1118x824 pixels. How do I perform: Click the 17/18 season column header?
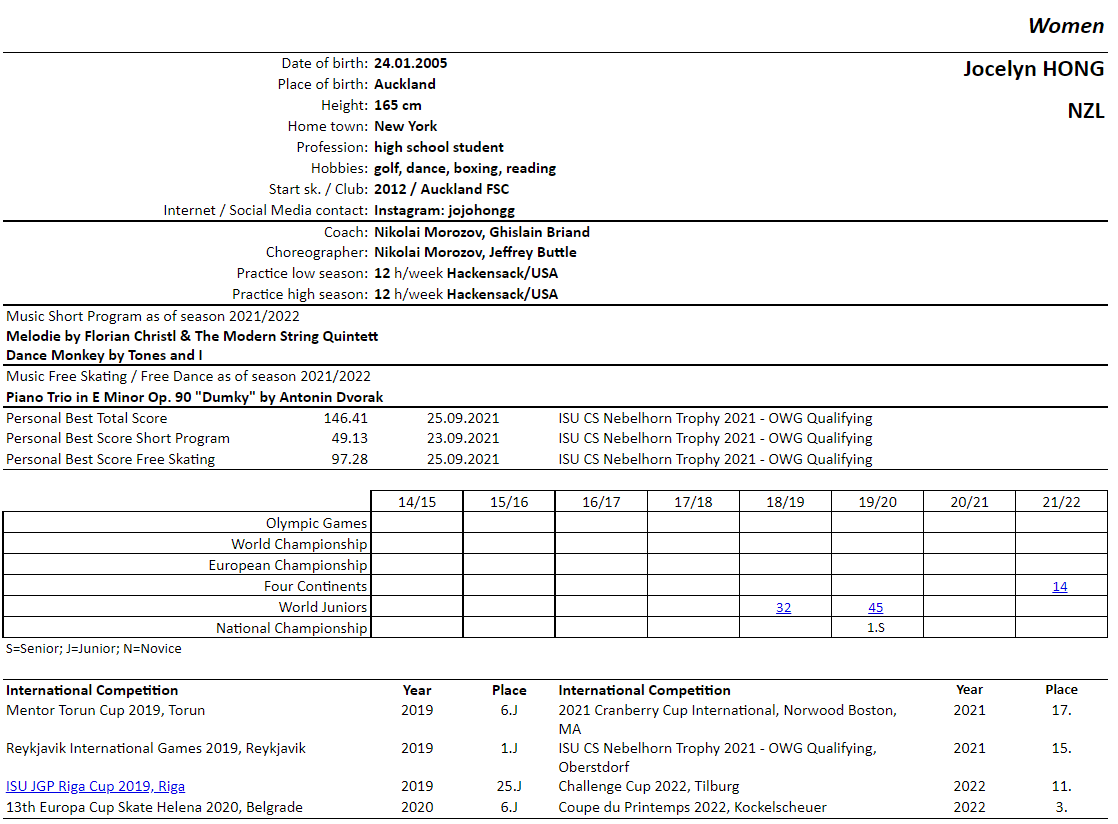[693, 502]
